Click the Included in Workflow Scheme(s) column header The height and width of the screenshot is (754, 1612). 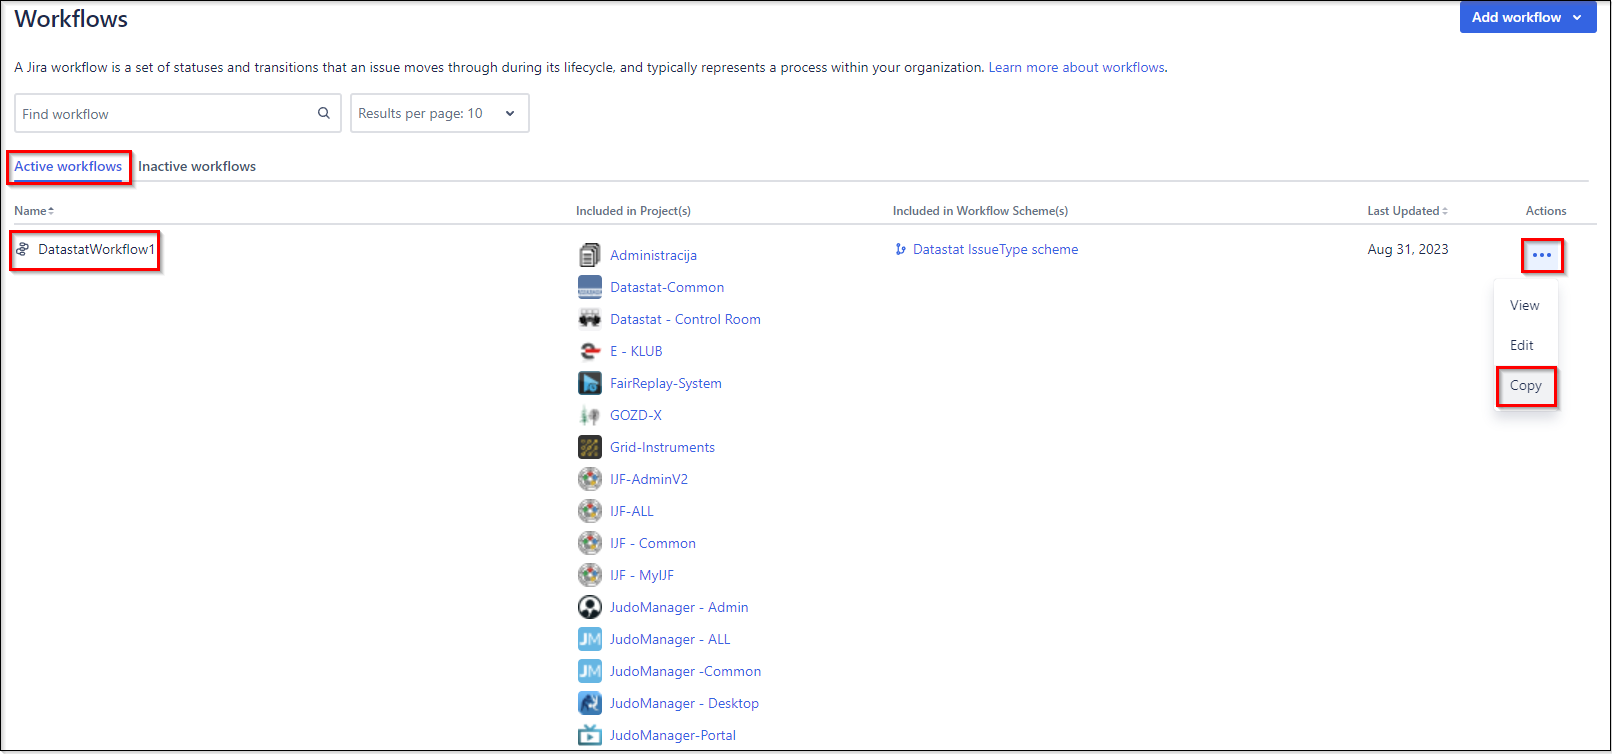980,211
